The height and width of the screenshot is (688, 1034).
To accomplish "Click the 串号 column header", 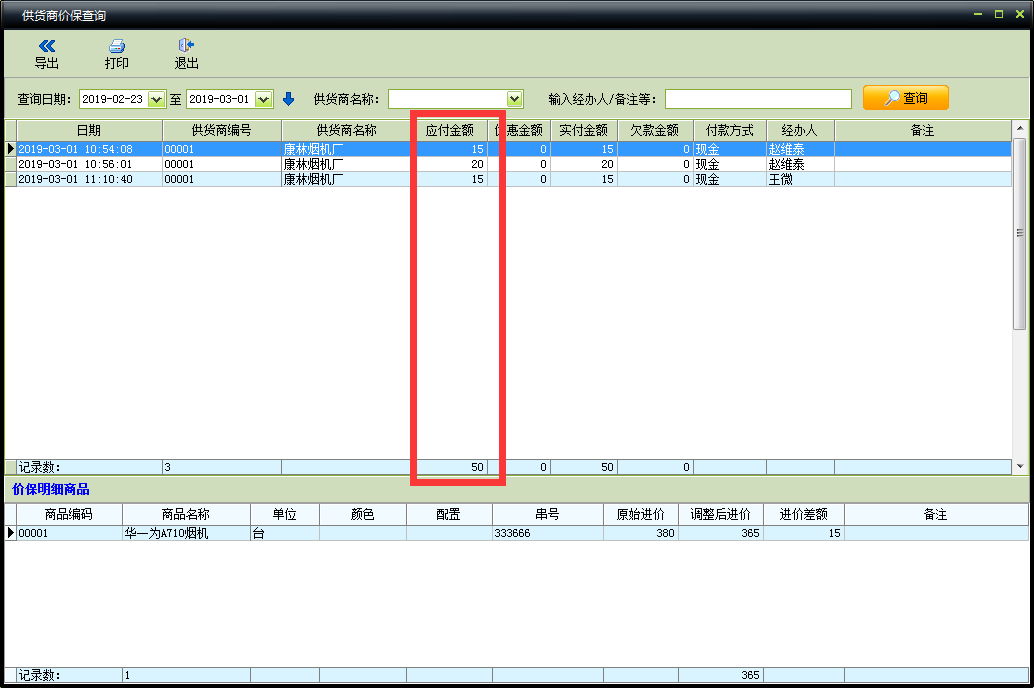I will (x=547, y=514).
